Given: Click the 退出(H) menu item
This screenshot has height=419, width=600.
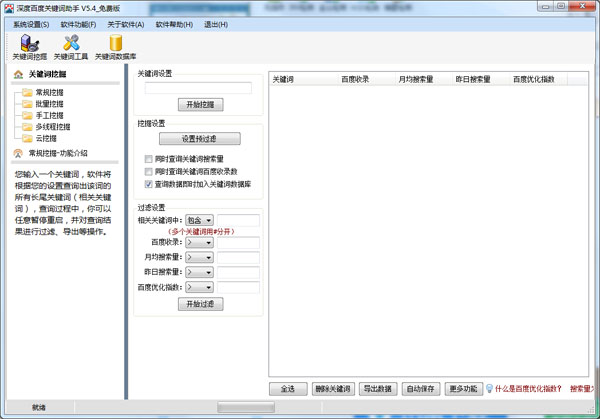Looking at the screenshot, I should coord(216,24).
